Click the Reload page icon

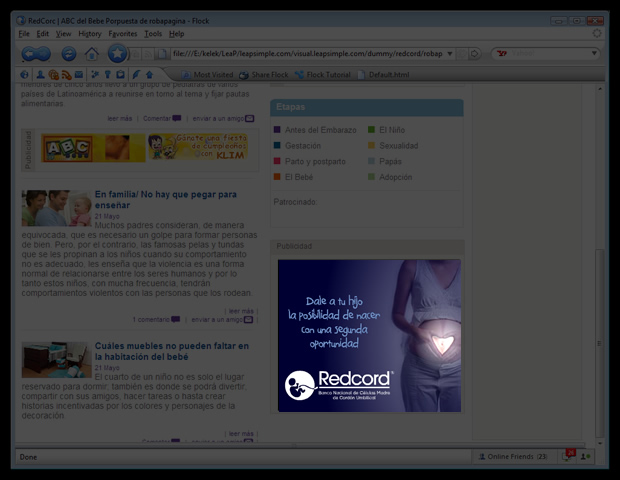[68, 54]
